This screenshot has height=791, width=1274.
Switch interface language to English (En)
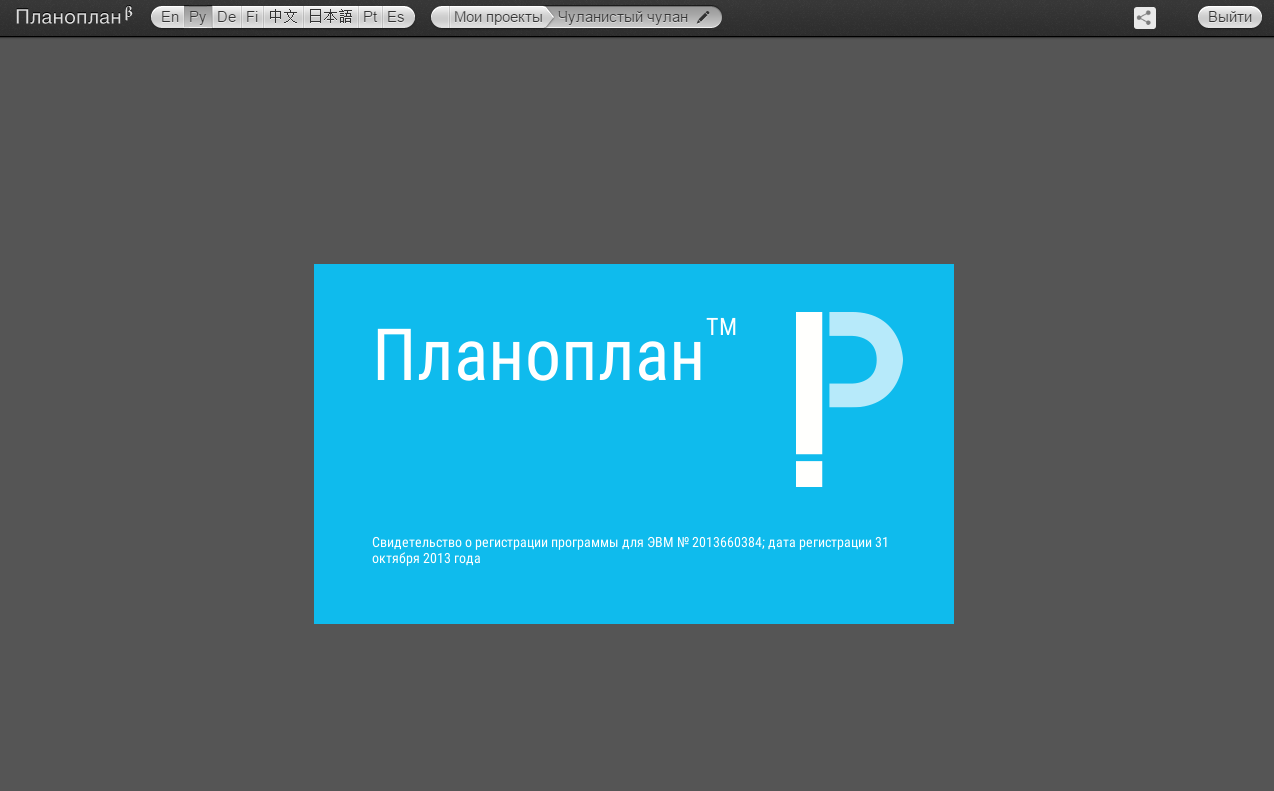170,17
